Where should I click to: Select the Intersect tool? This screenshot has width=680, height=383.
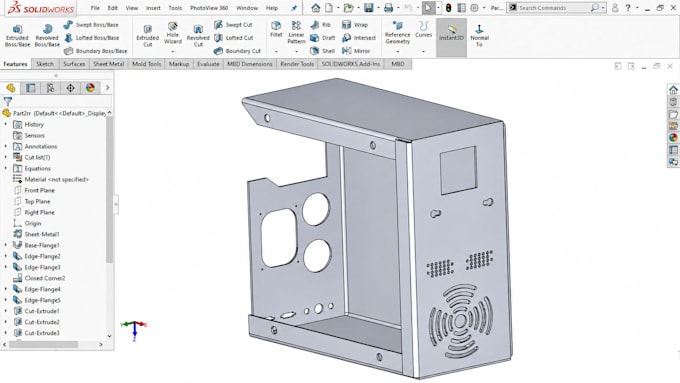[x=359, y=38]
